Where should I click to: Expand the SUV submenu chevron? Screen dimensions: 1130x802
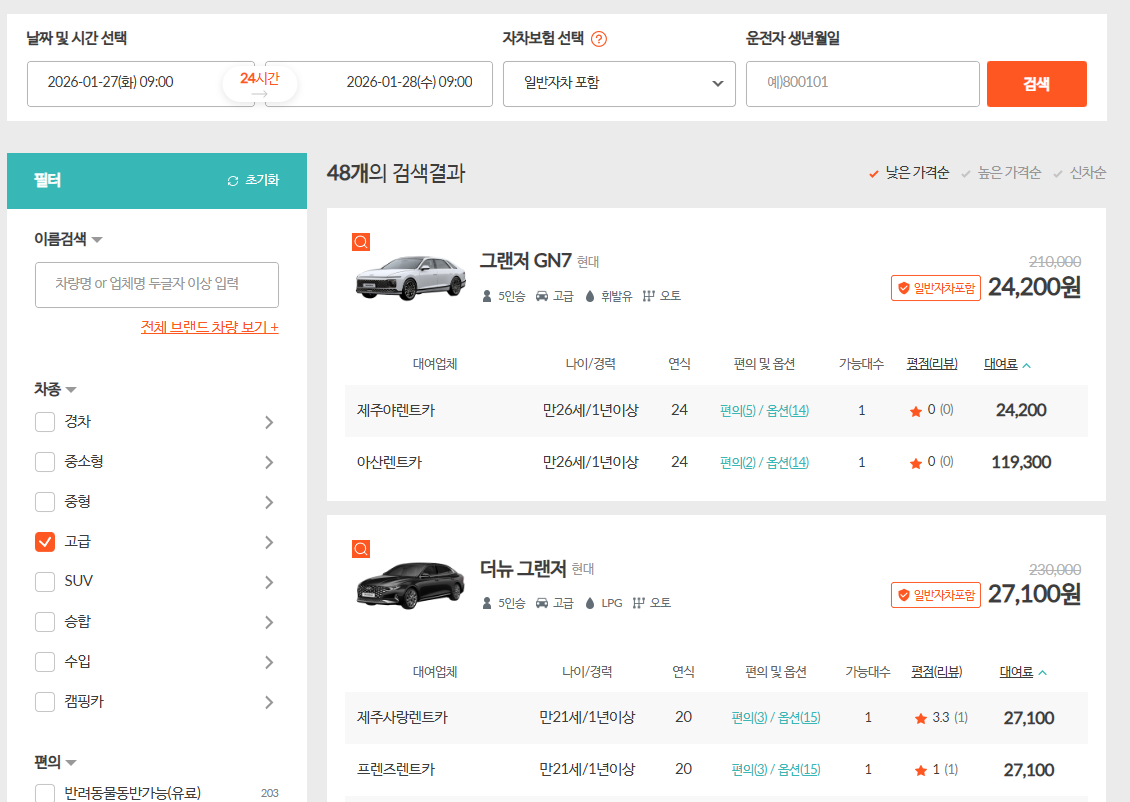pos(269,582)
